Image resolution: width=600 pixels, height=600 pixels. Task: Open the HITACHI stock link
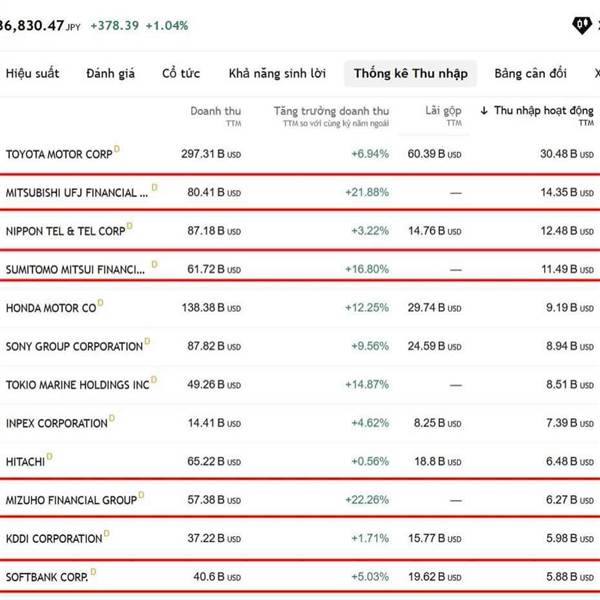[x=25, y=462]
